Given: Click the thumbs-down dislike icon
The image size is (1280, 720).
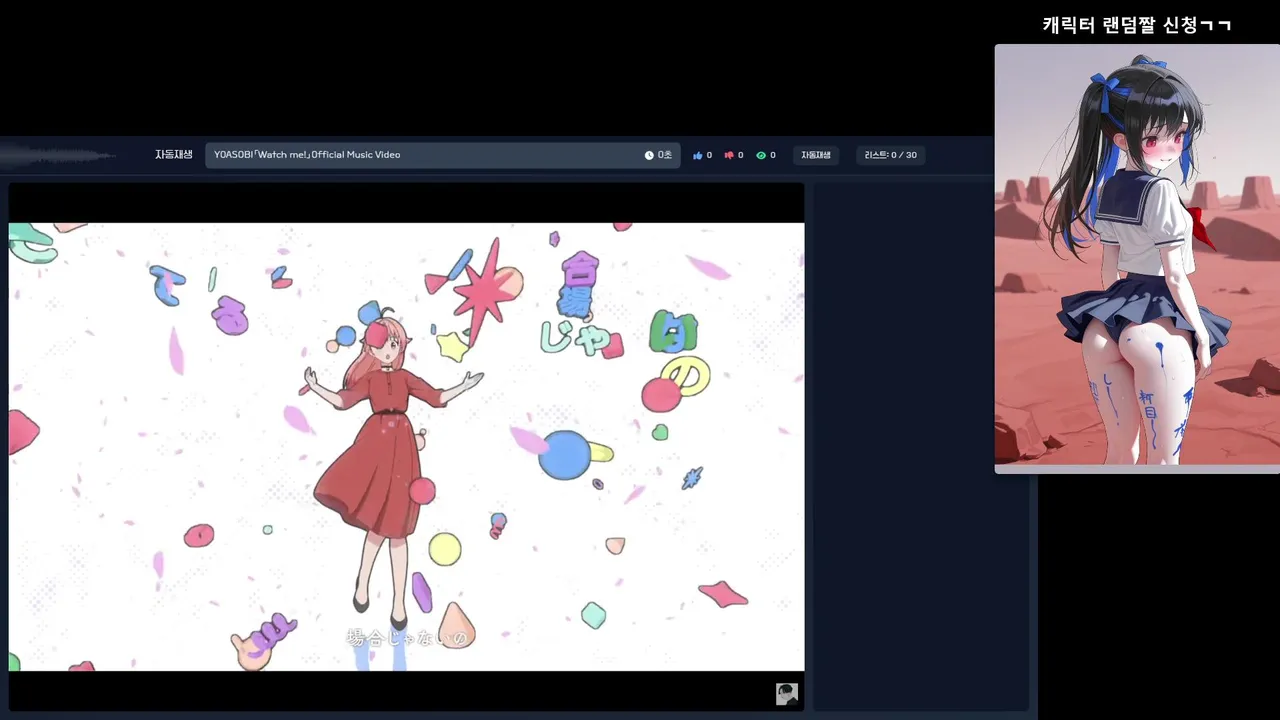Looking at the screenshot, I should [729, 155].
